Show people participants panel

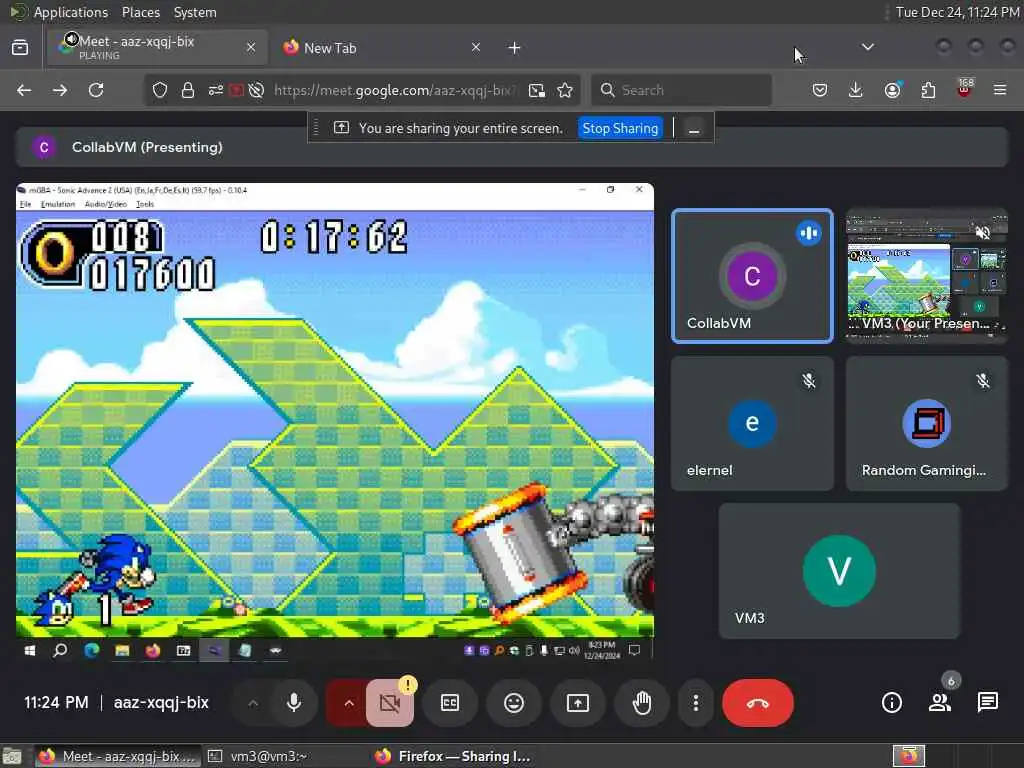(x=940, y=703)
